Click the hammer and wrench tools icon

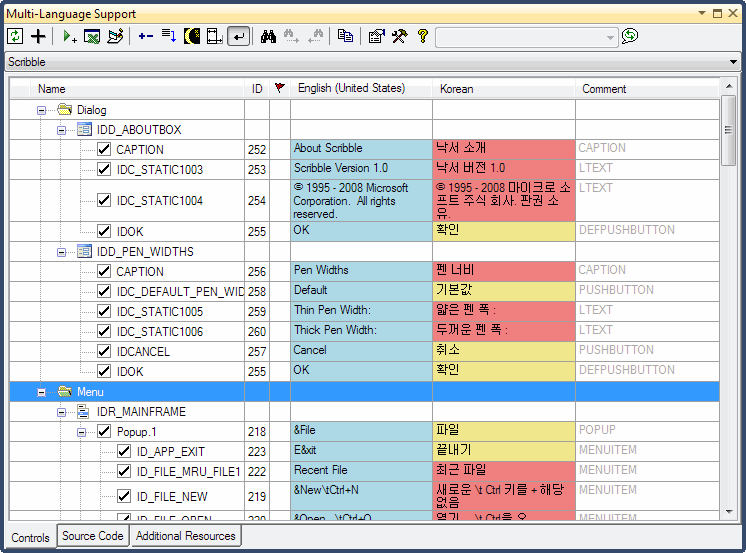pyautogui.click(x=399, y=36)
